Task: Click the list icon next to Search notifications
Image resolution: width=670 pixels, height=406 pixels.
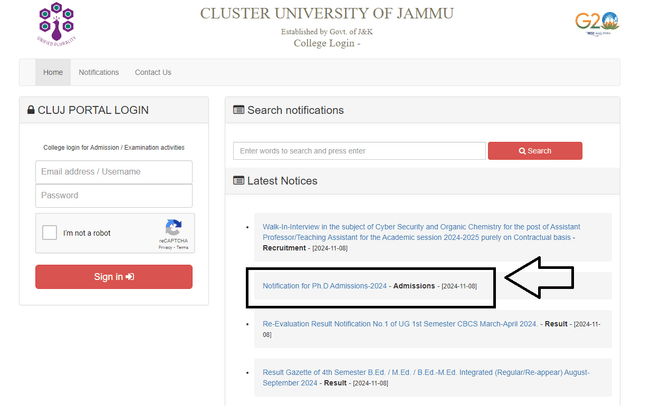Action: (x=238, y=110)
